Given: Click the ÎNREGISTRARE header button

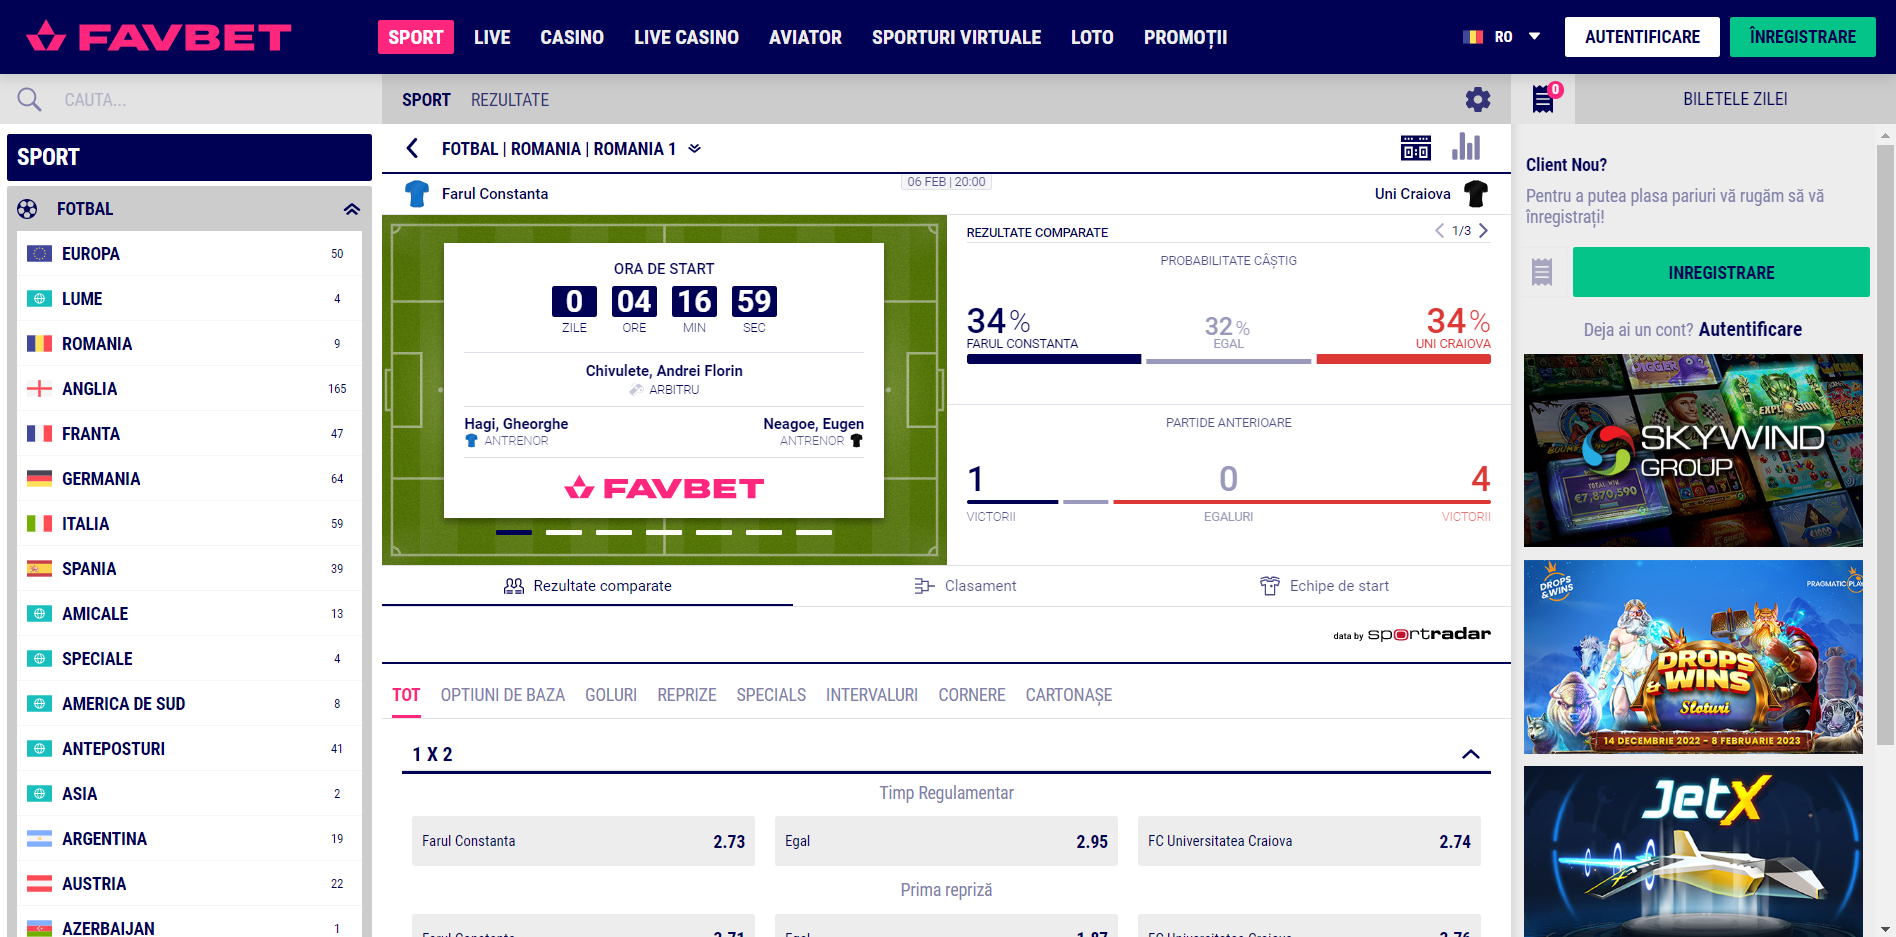Looking at the screenshot, I should tap(1803, 37).
